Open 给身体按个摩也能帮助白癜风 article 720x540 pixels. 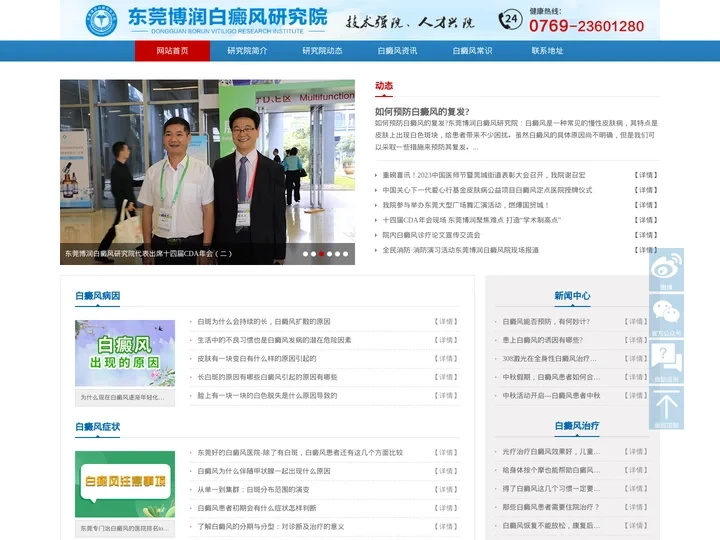(551, 470)
